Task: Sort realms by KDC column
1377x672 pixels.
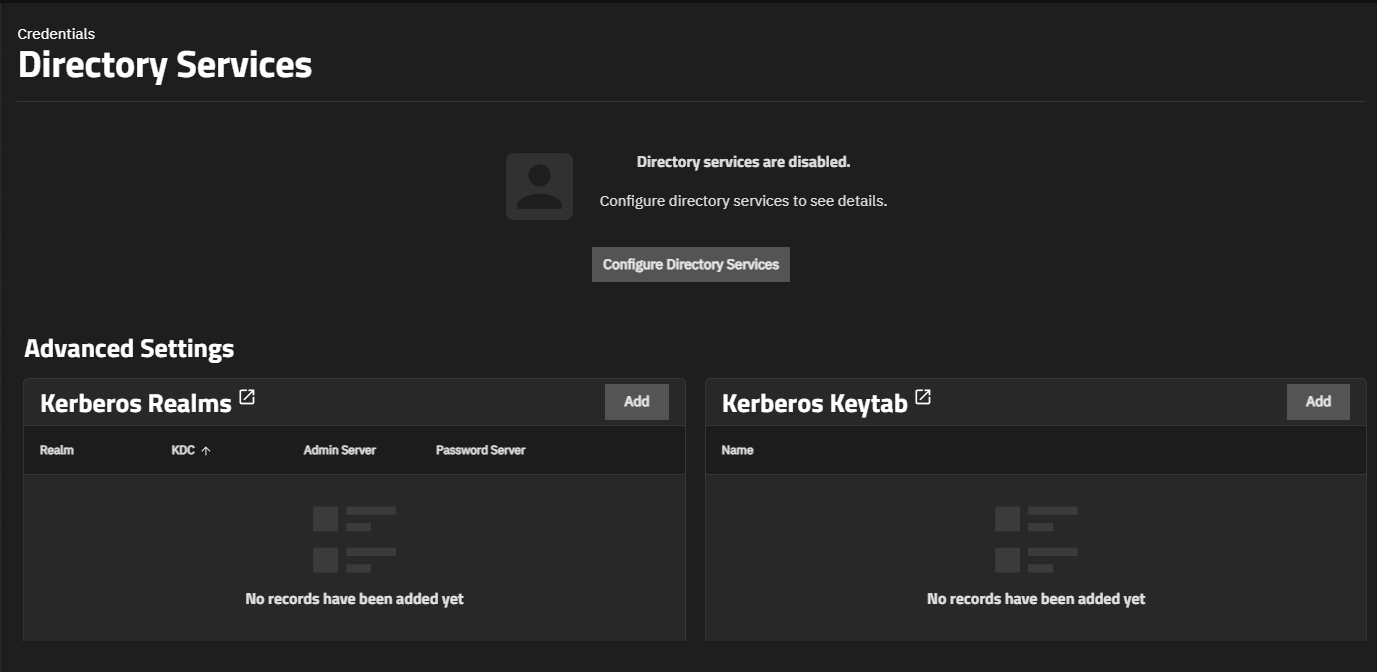Action: coord(191,450)
